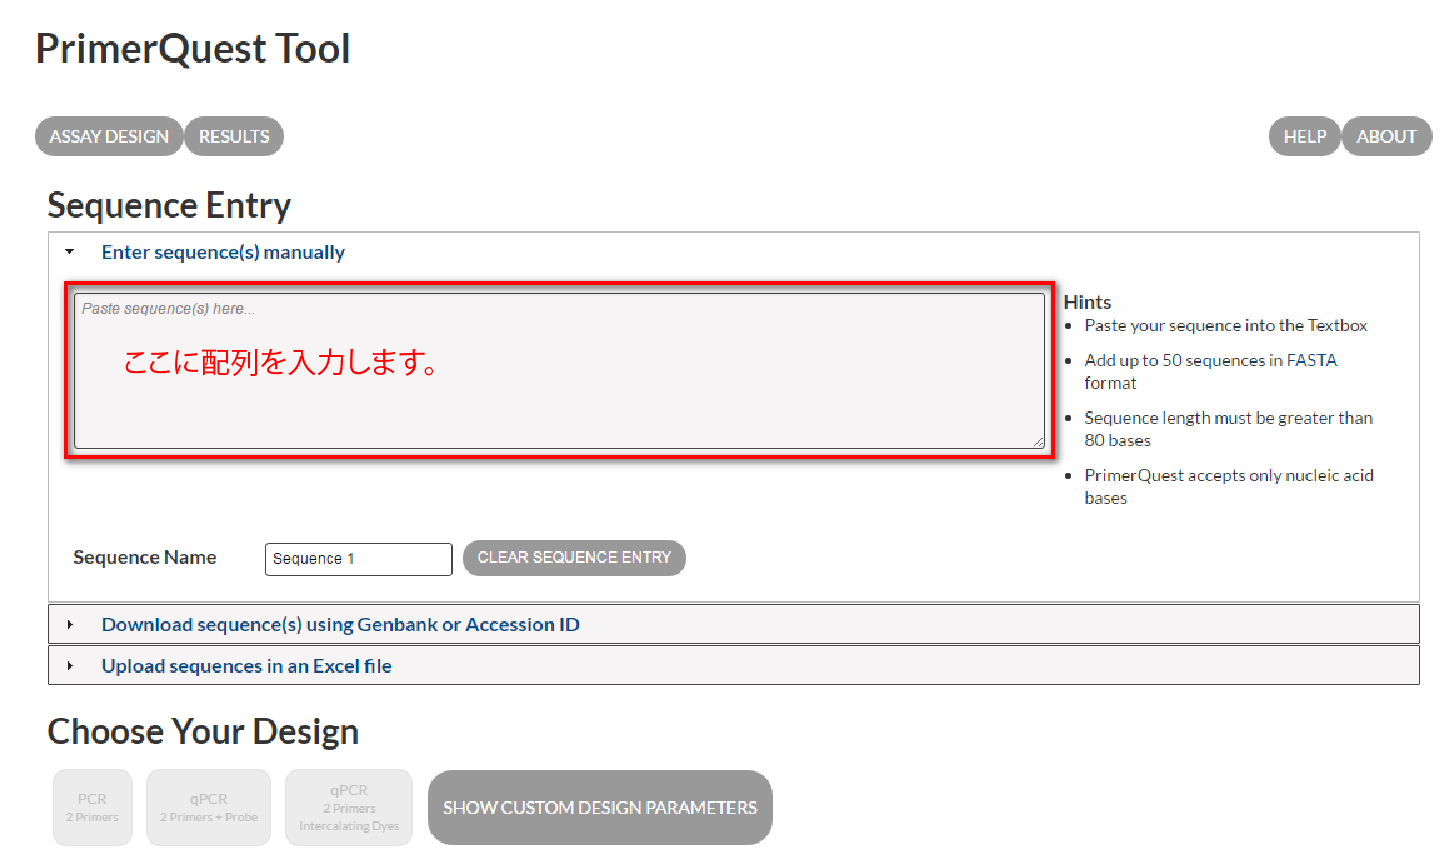
Task: Click the Sequence Name label
Action: [x=145, y=558]
